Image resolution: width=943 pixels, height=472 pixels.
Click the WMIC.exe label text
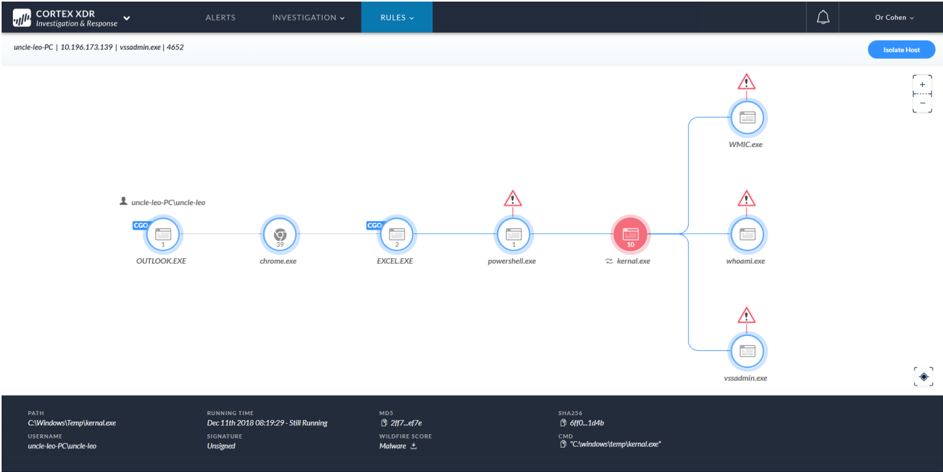click(745, 145)
